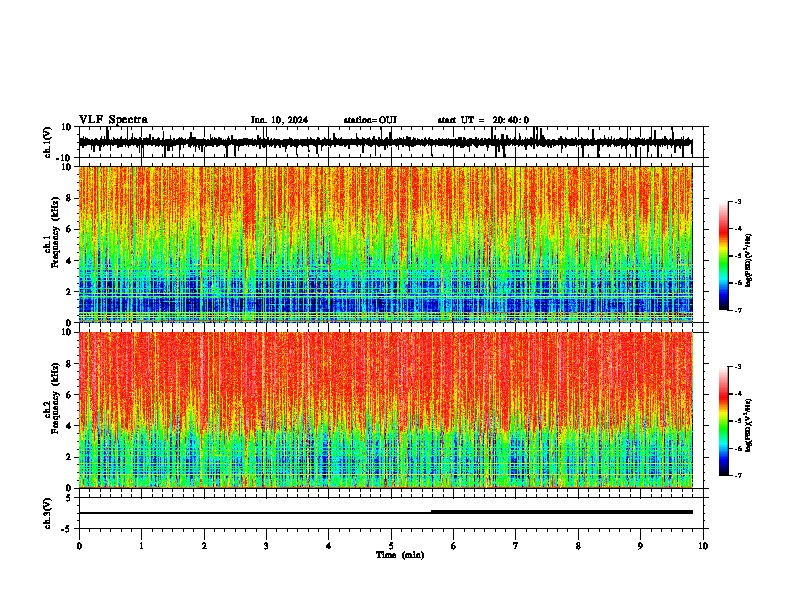The width and height of the screenshot is (792, 612).
Task: Select the date text 'Jan. 10, 2024'
Action: click(x=279, y=120)
